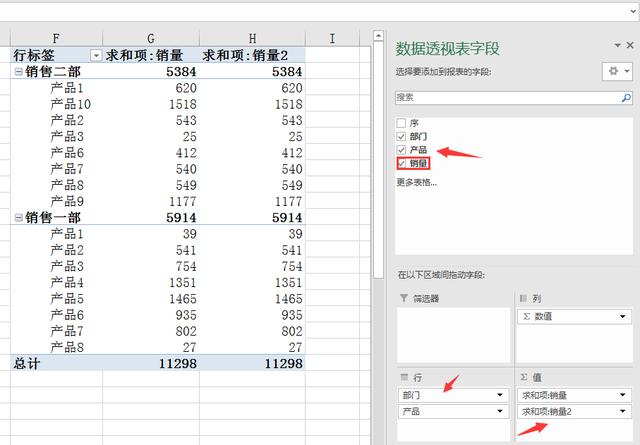Select the 求和项:销量 header cell

(x=151, y=55)
